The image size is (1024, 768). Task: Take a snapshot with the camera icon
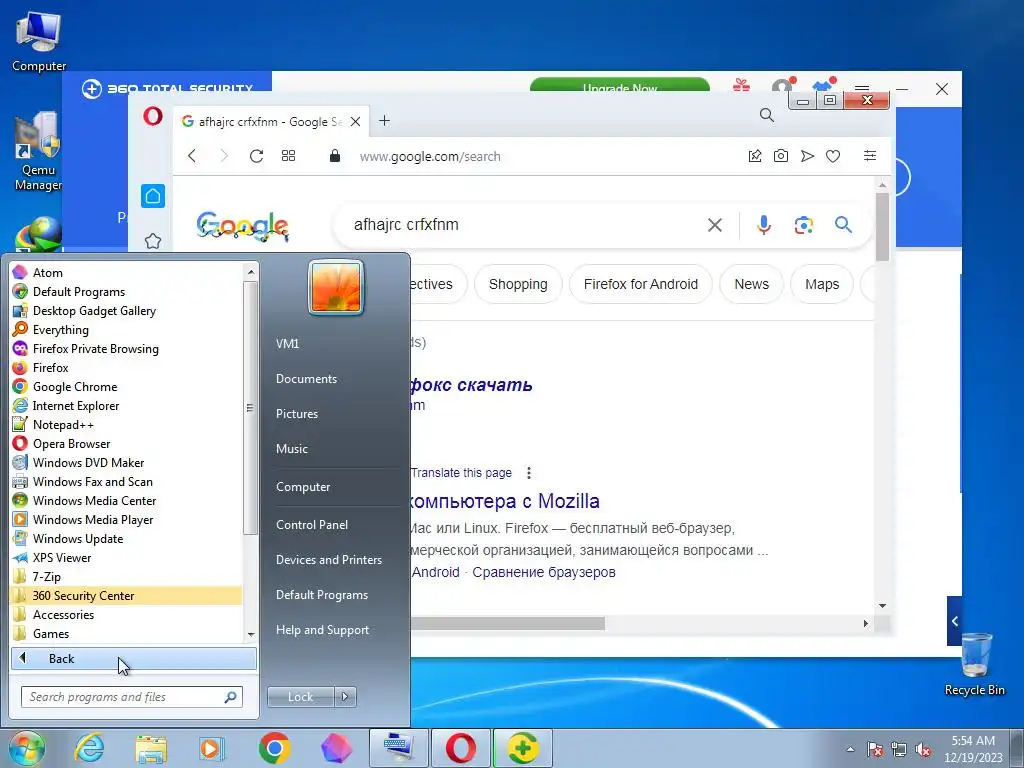pyautogui.click(x=780, y=156)
